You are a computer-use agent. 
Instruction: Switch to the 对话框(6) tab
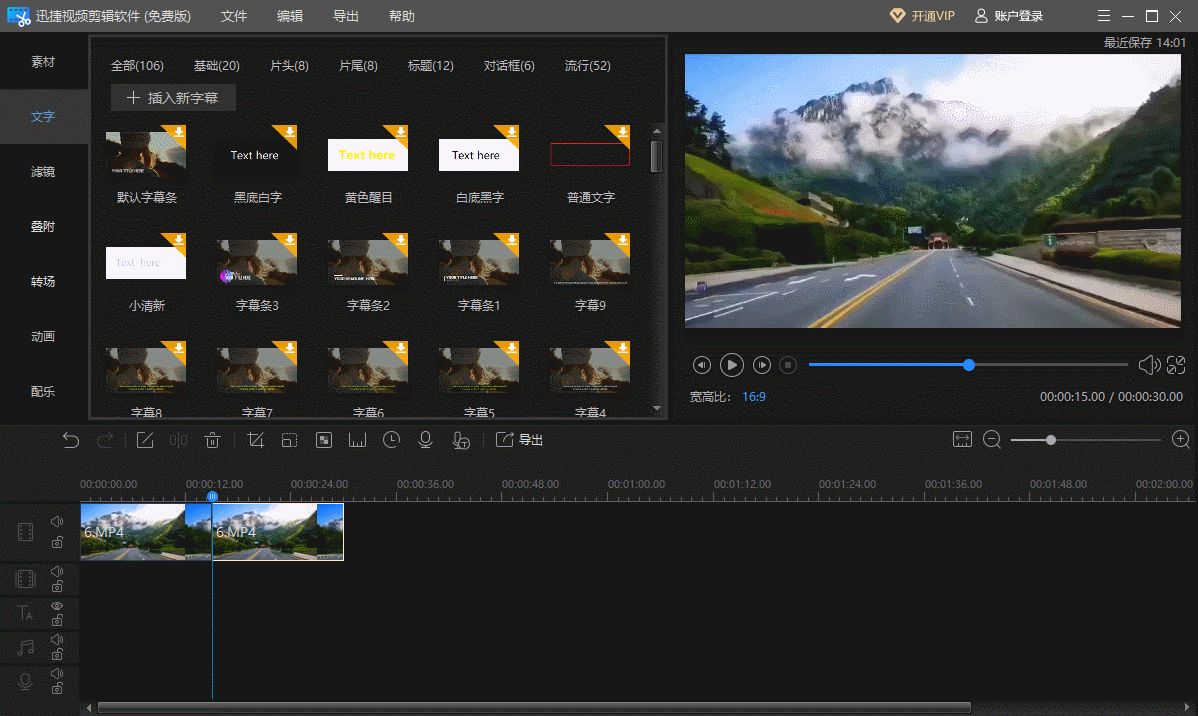(x=509, y=66)
